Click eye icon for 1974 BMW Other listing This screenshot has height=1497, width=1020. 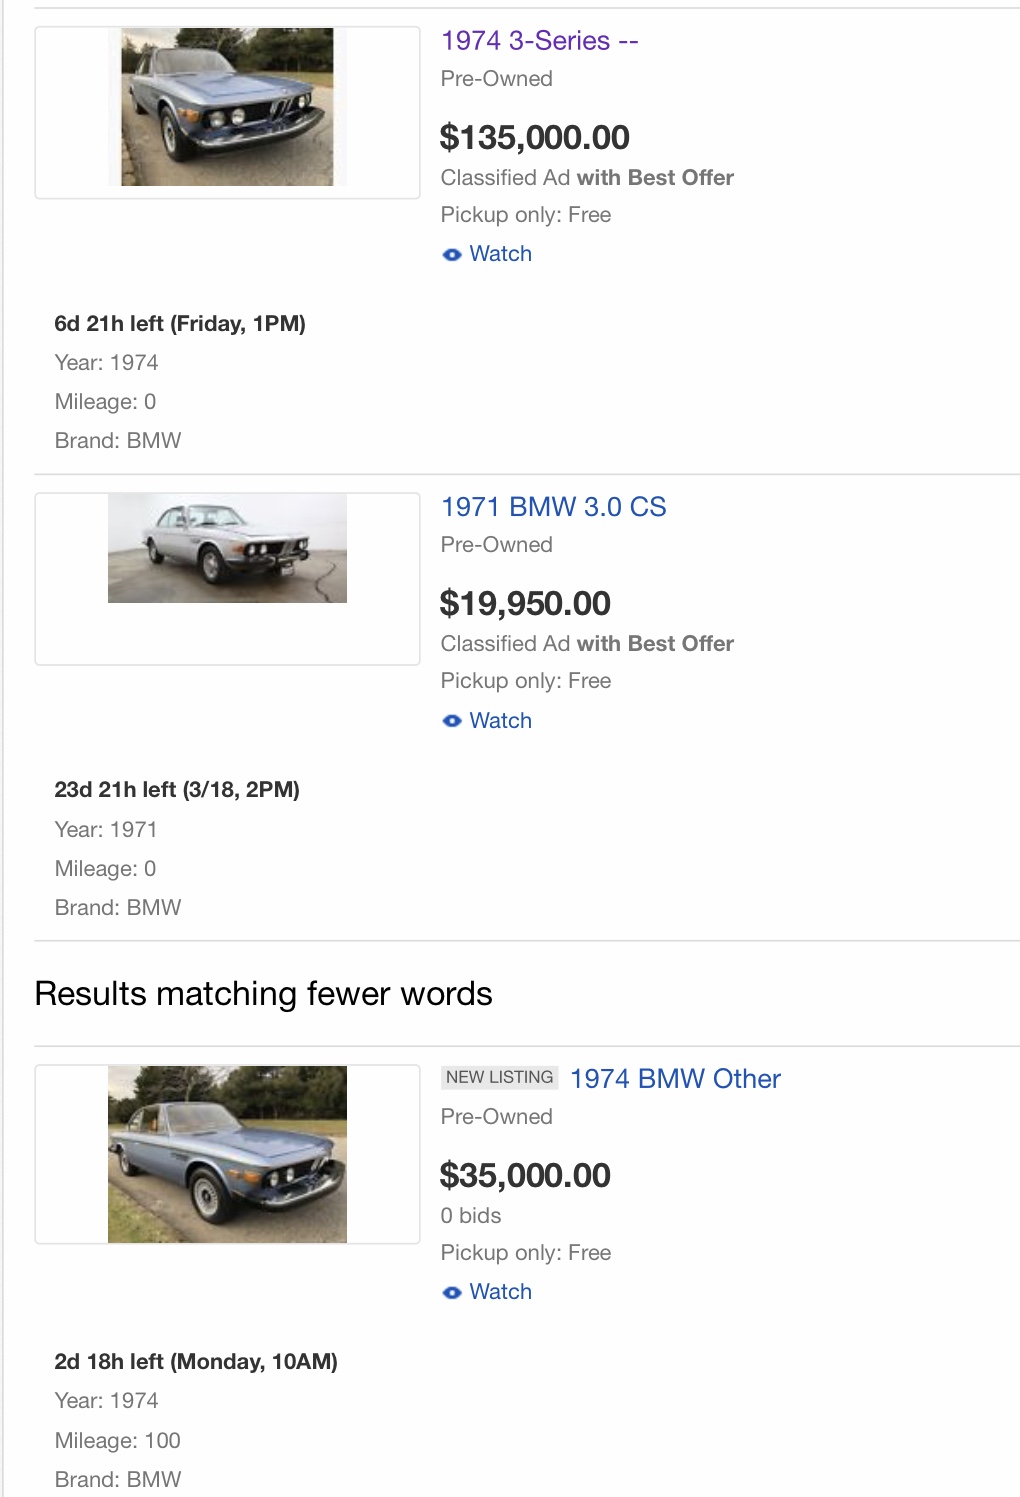click(x=452, y=1293)
